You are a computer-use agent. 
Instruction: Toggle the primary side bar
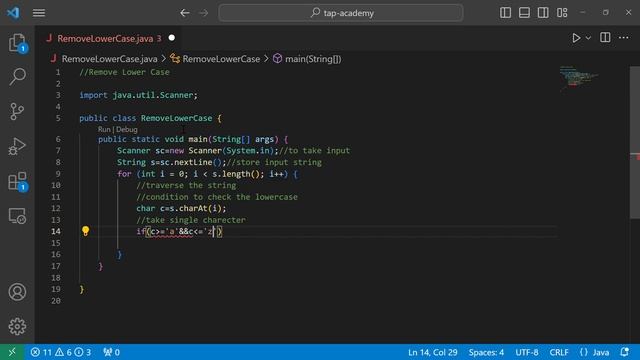pos(505,13)
